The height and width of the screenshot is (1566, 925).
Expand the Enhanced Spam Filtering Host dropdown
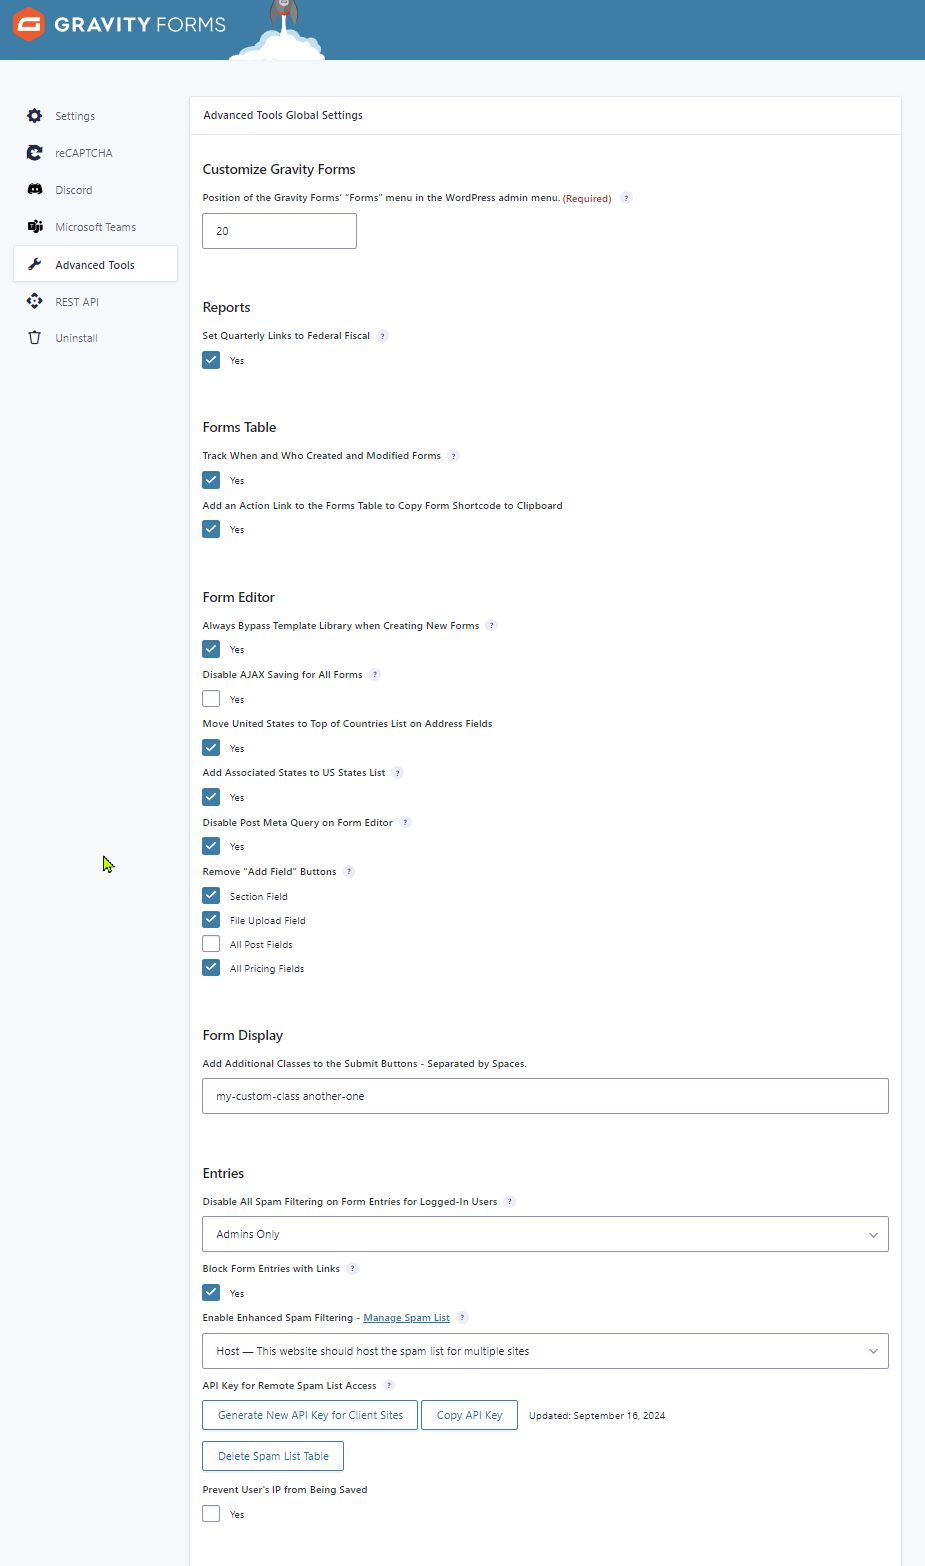pyautogui.click(x=545, y=1351)
